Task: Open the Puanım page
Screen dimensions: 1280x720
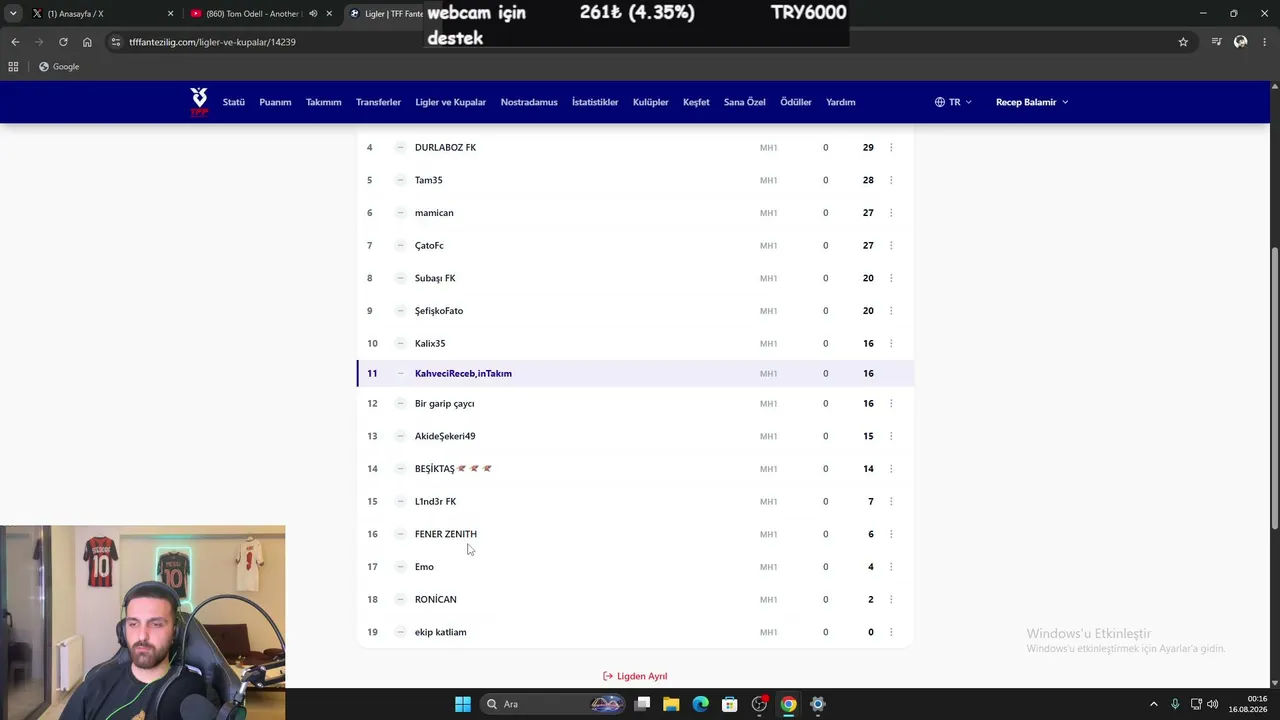Action: click(x=275, y=102)
